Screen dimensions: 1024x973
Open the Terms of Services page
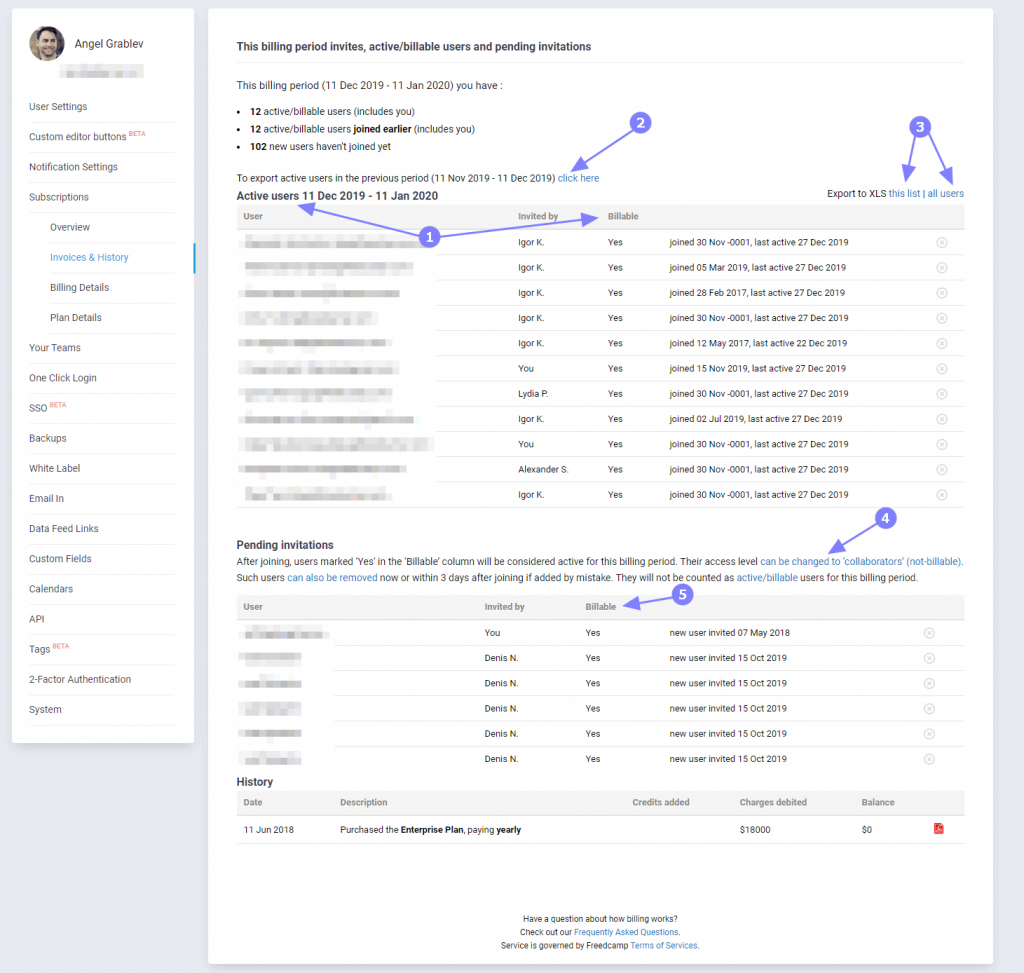(x=664, y=944)
